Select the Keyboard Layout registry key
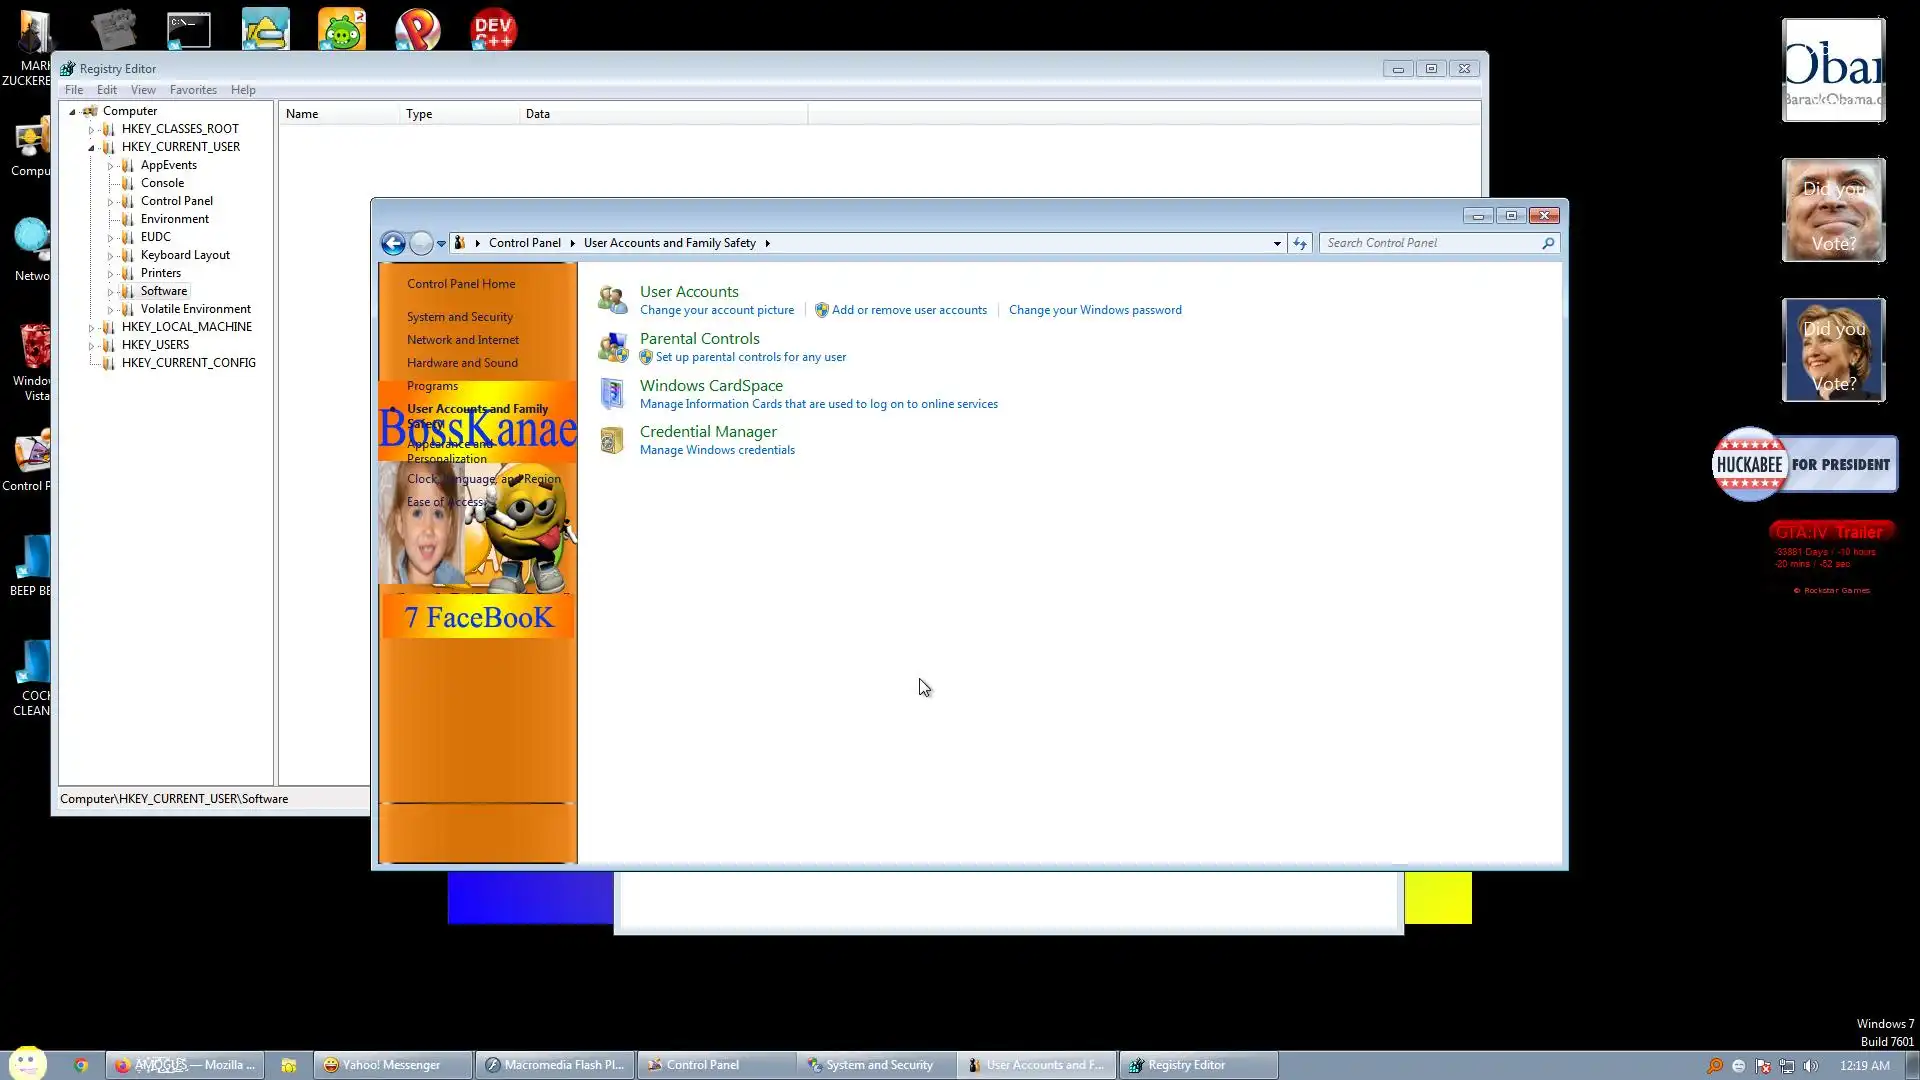 coord(185,255)
